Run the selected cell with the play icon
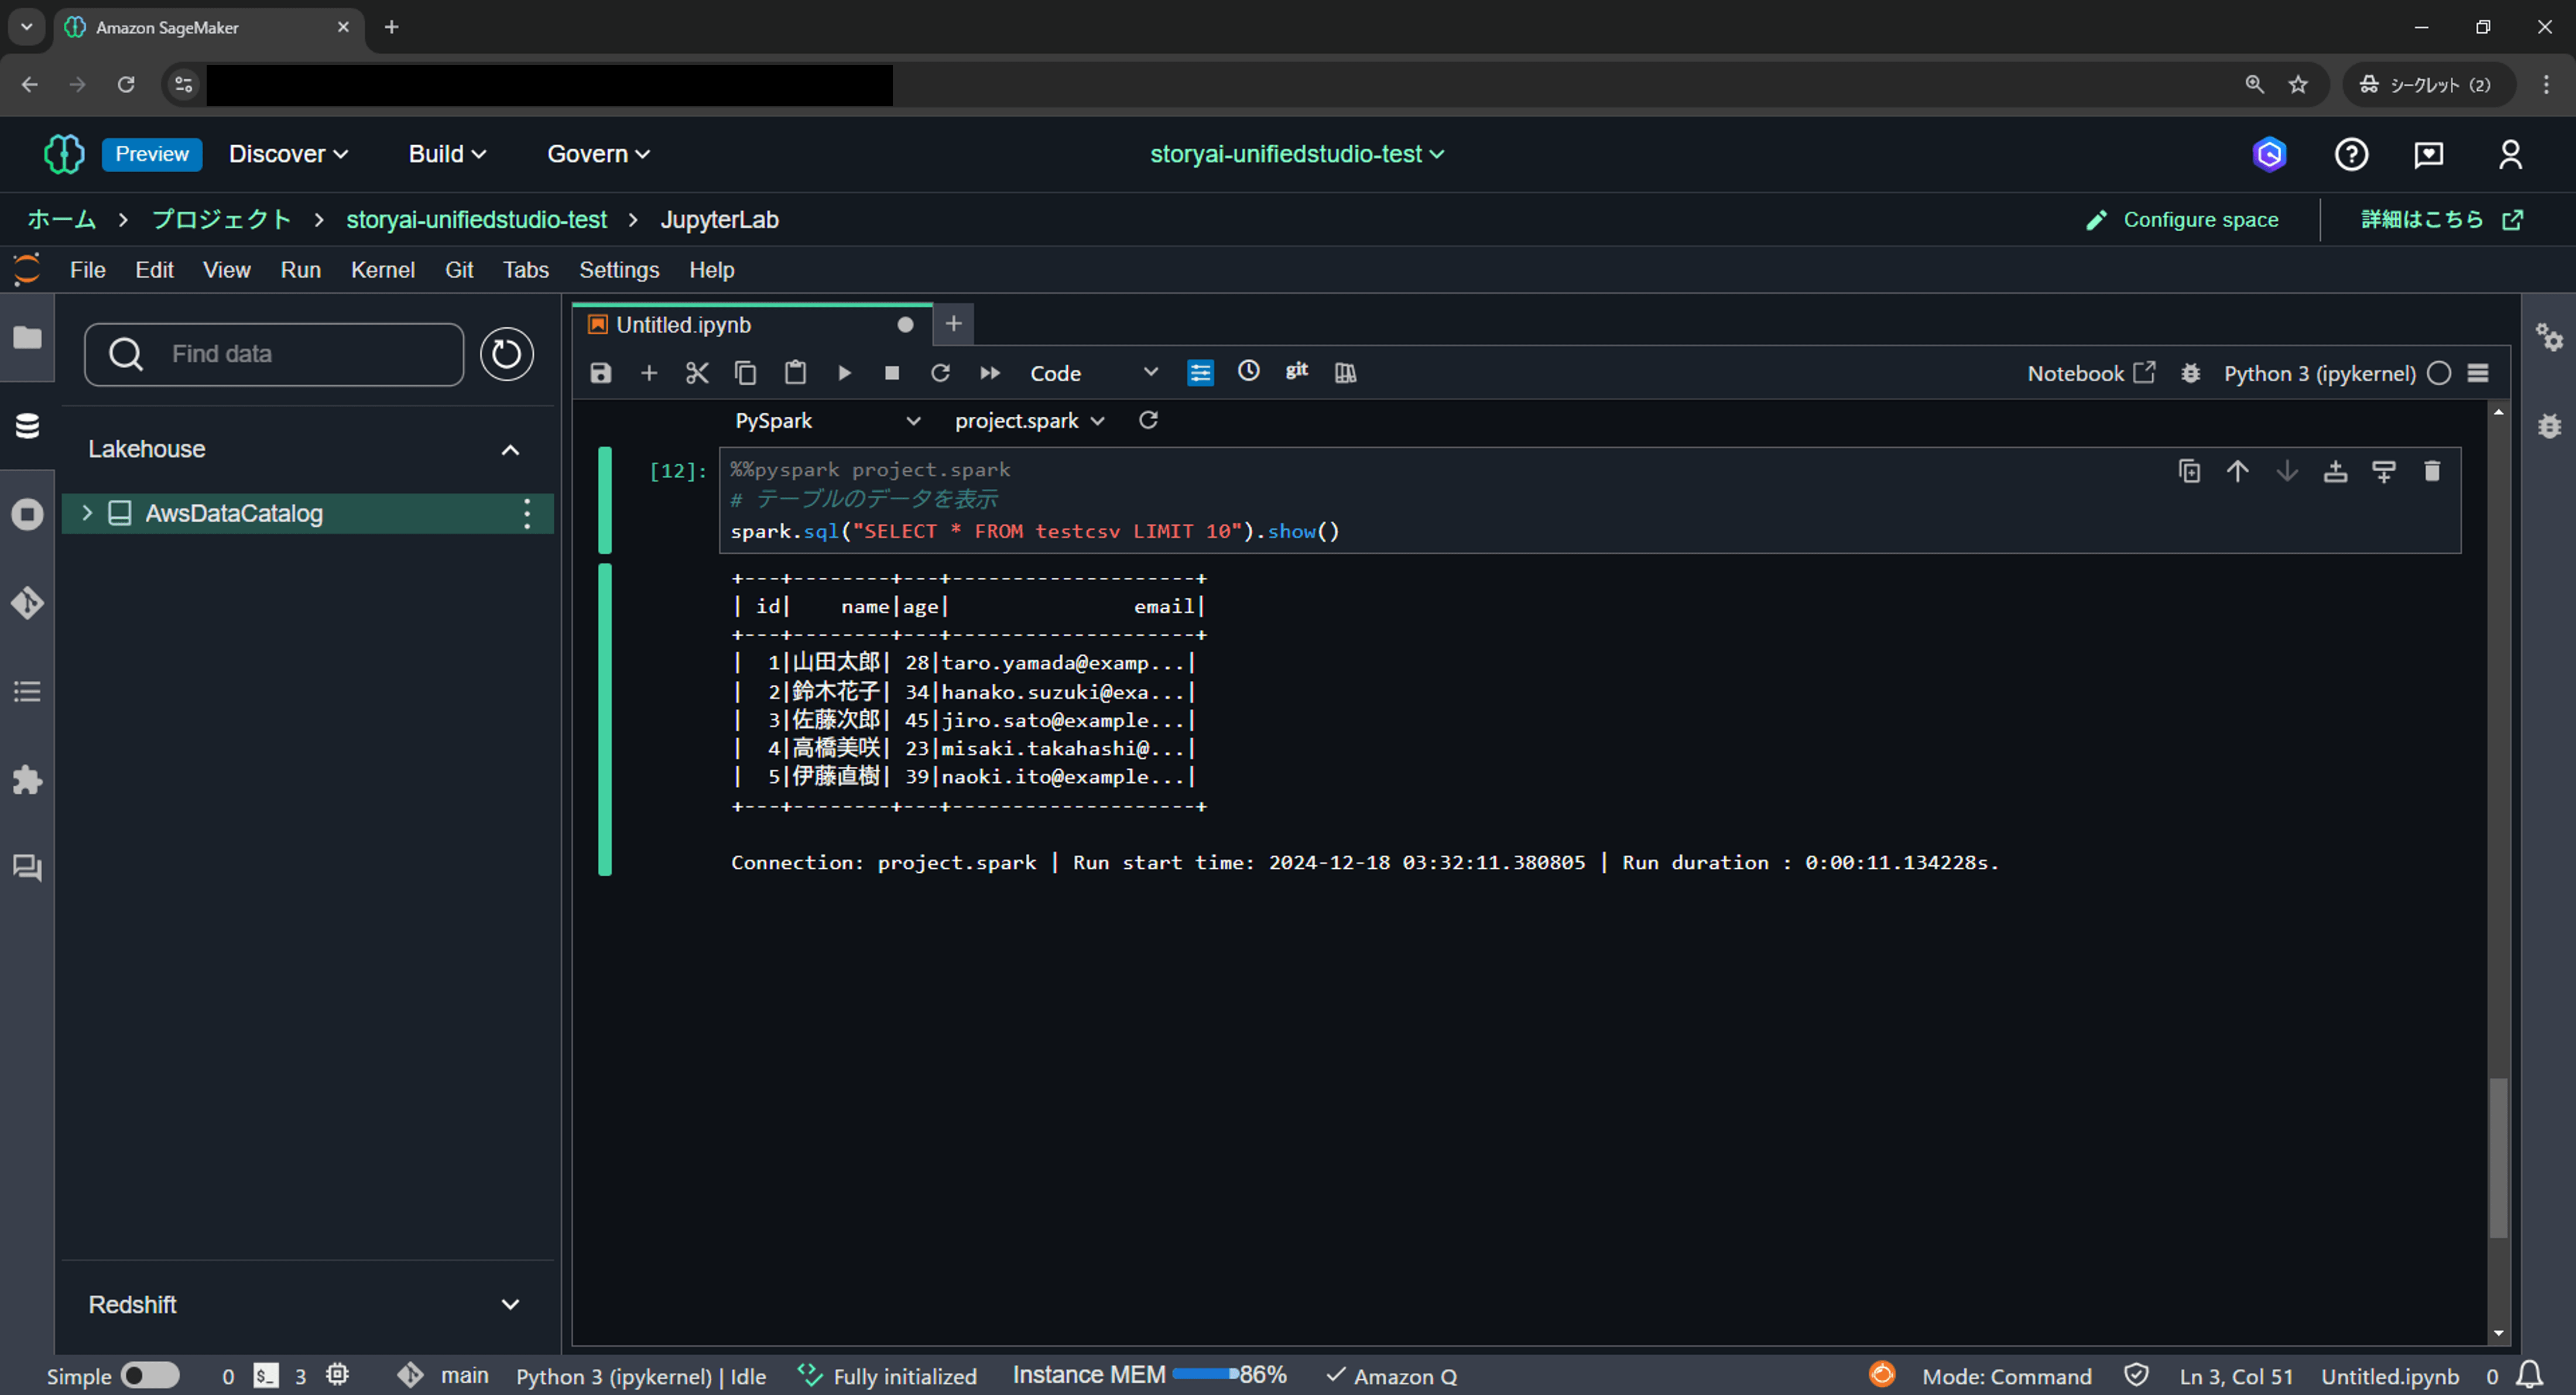Image resolution: width=2576 pixels, height=1395 pixels. (844, 373)
